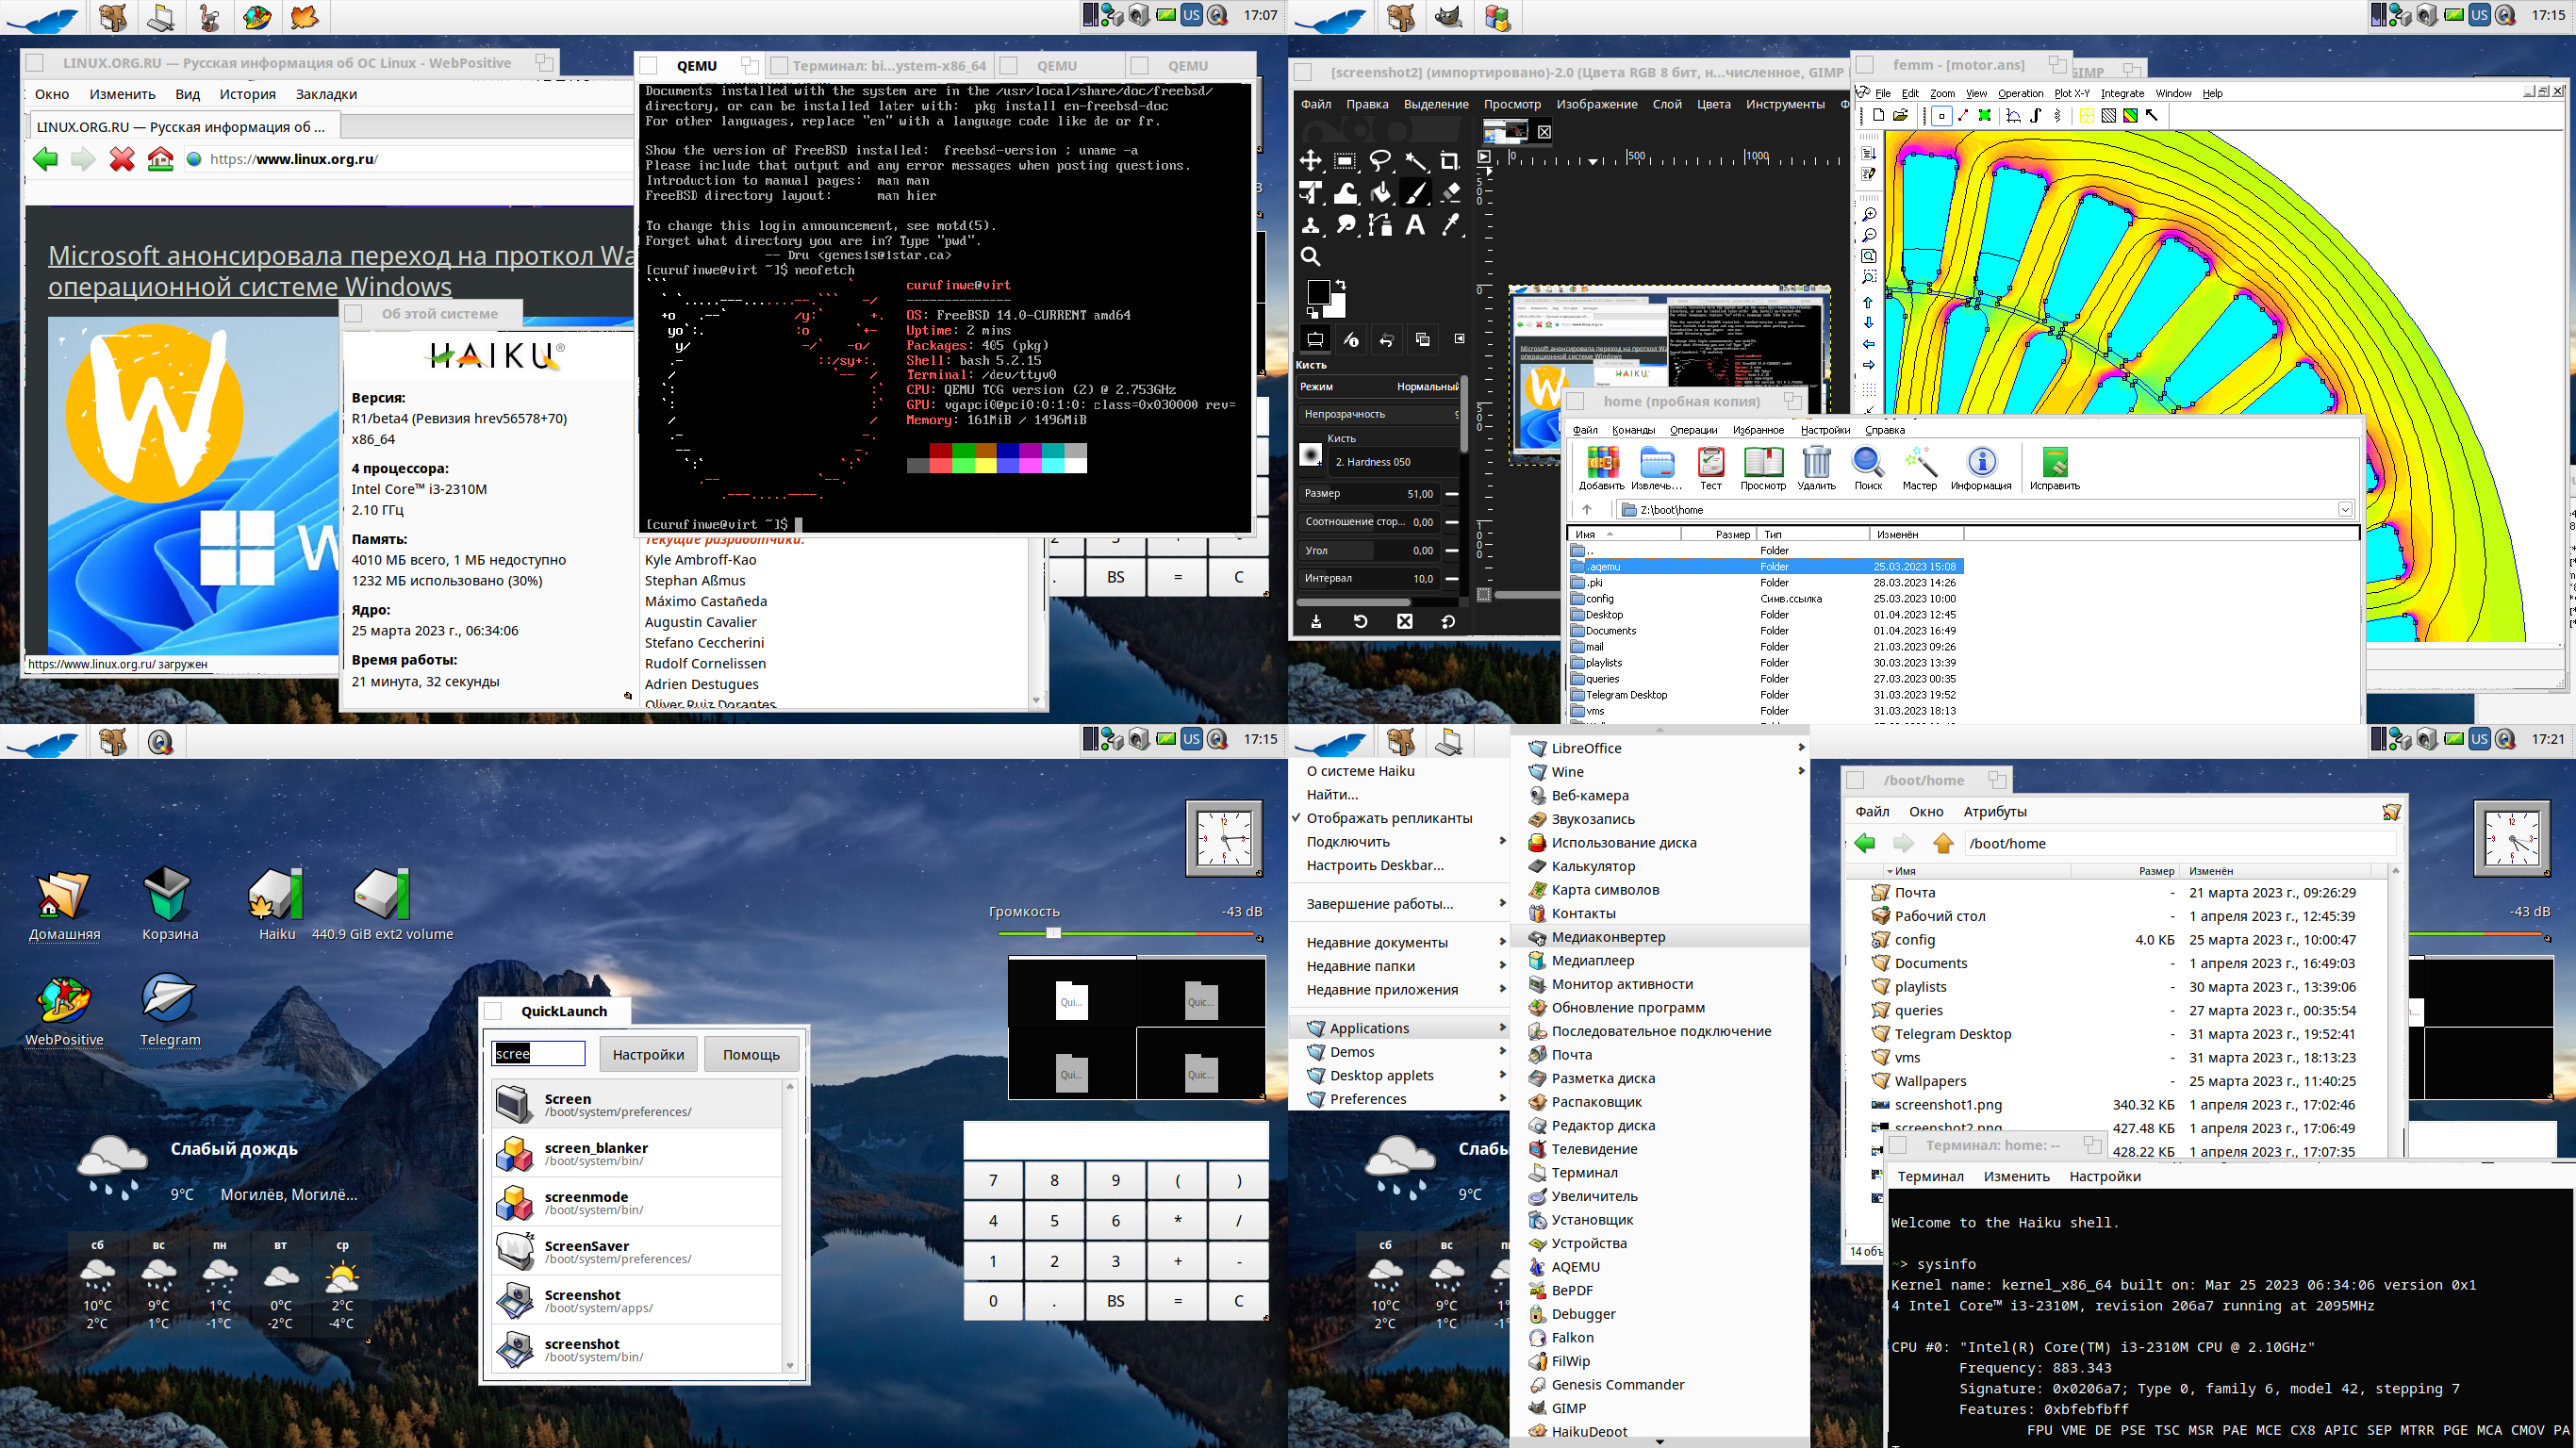Open a file via femm's folder icon

[1900, 116]
